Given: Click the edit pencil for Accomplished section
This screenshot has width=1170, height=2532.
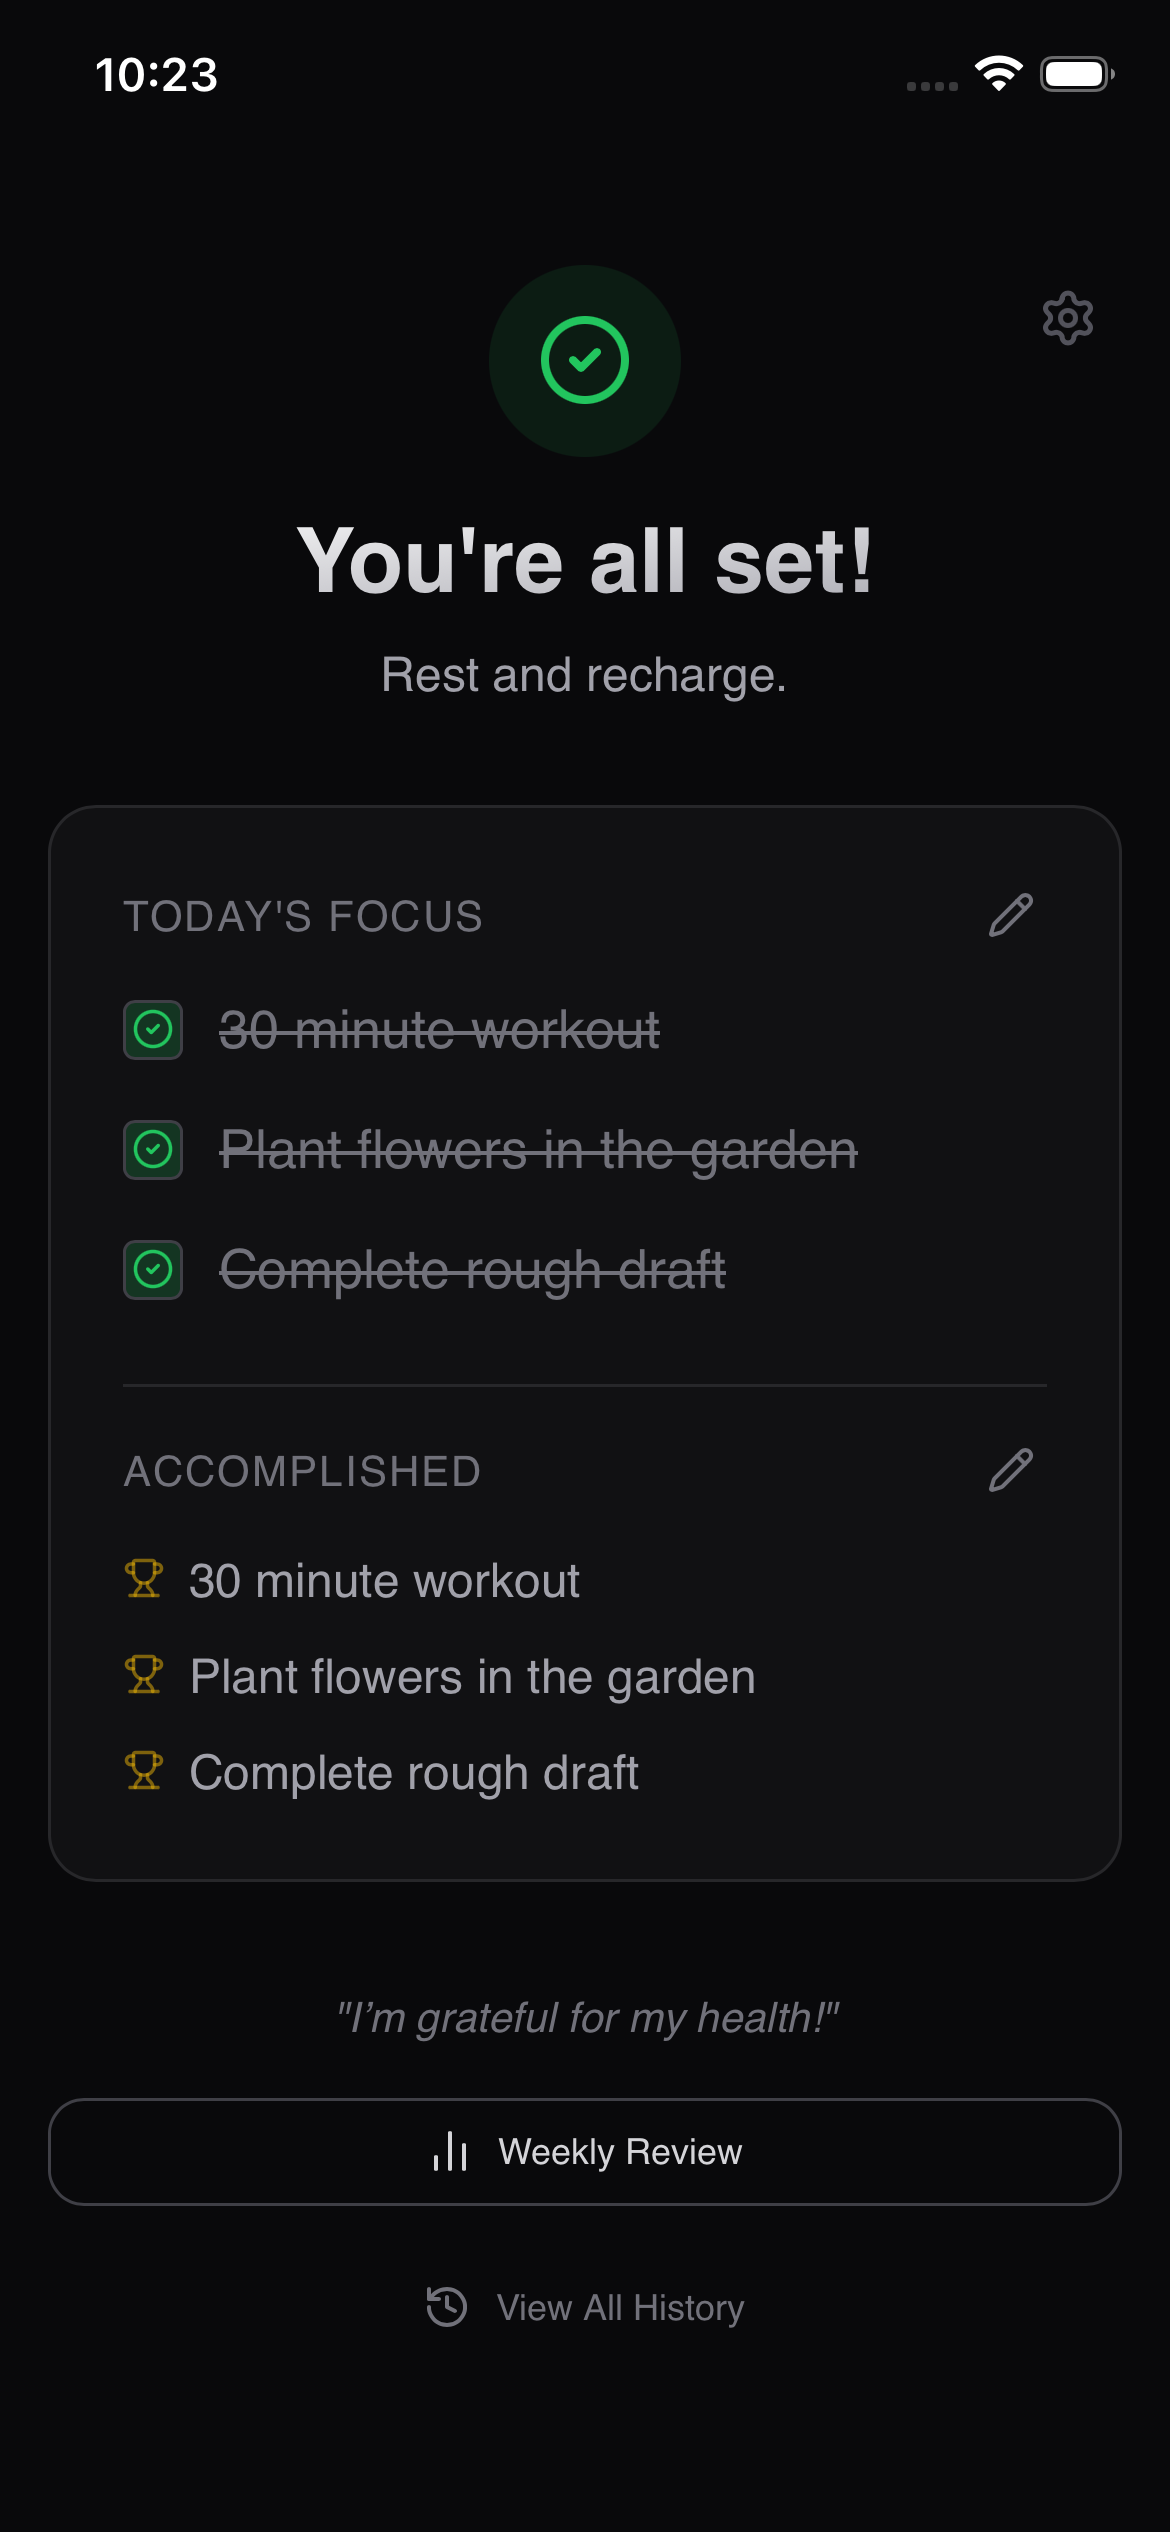Looking at the screenshot, I should (1011, 1471).
